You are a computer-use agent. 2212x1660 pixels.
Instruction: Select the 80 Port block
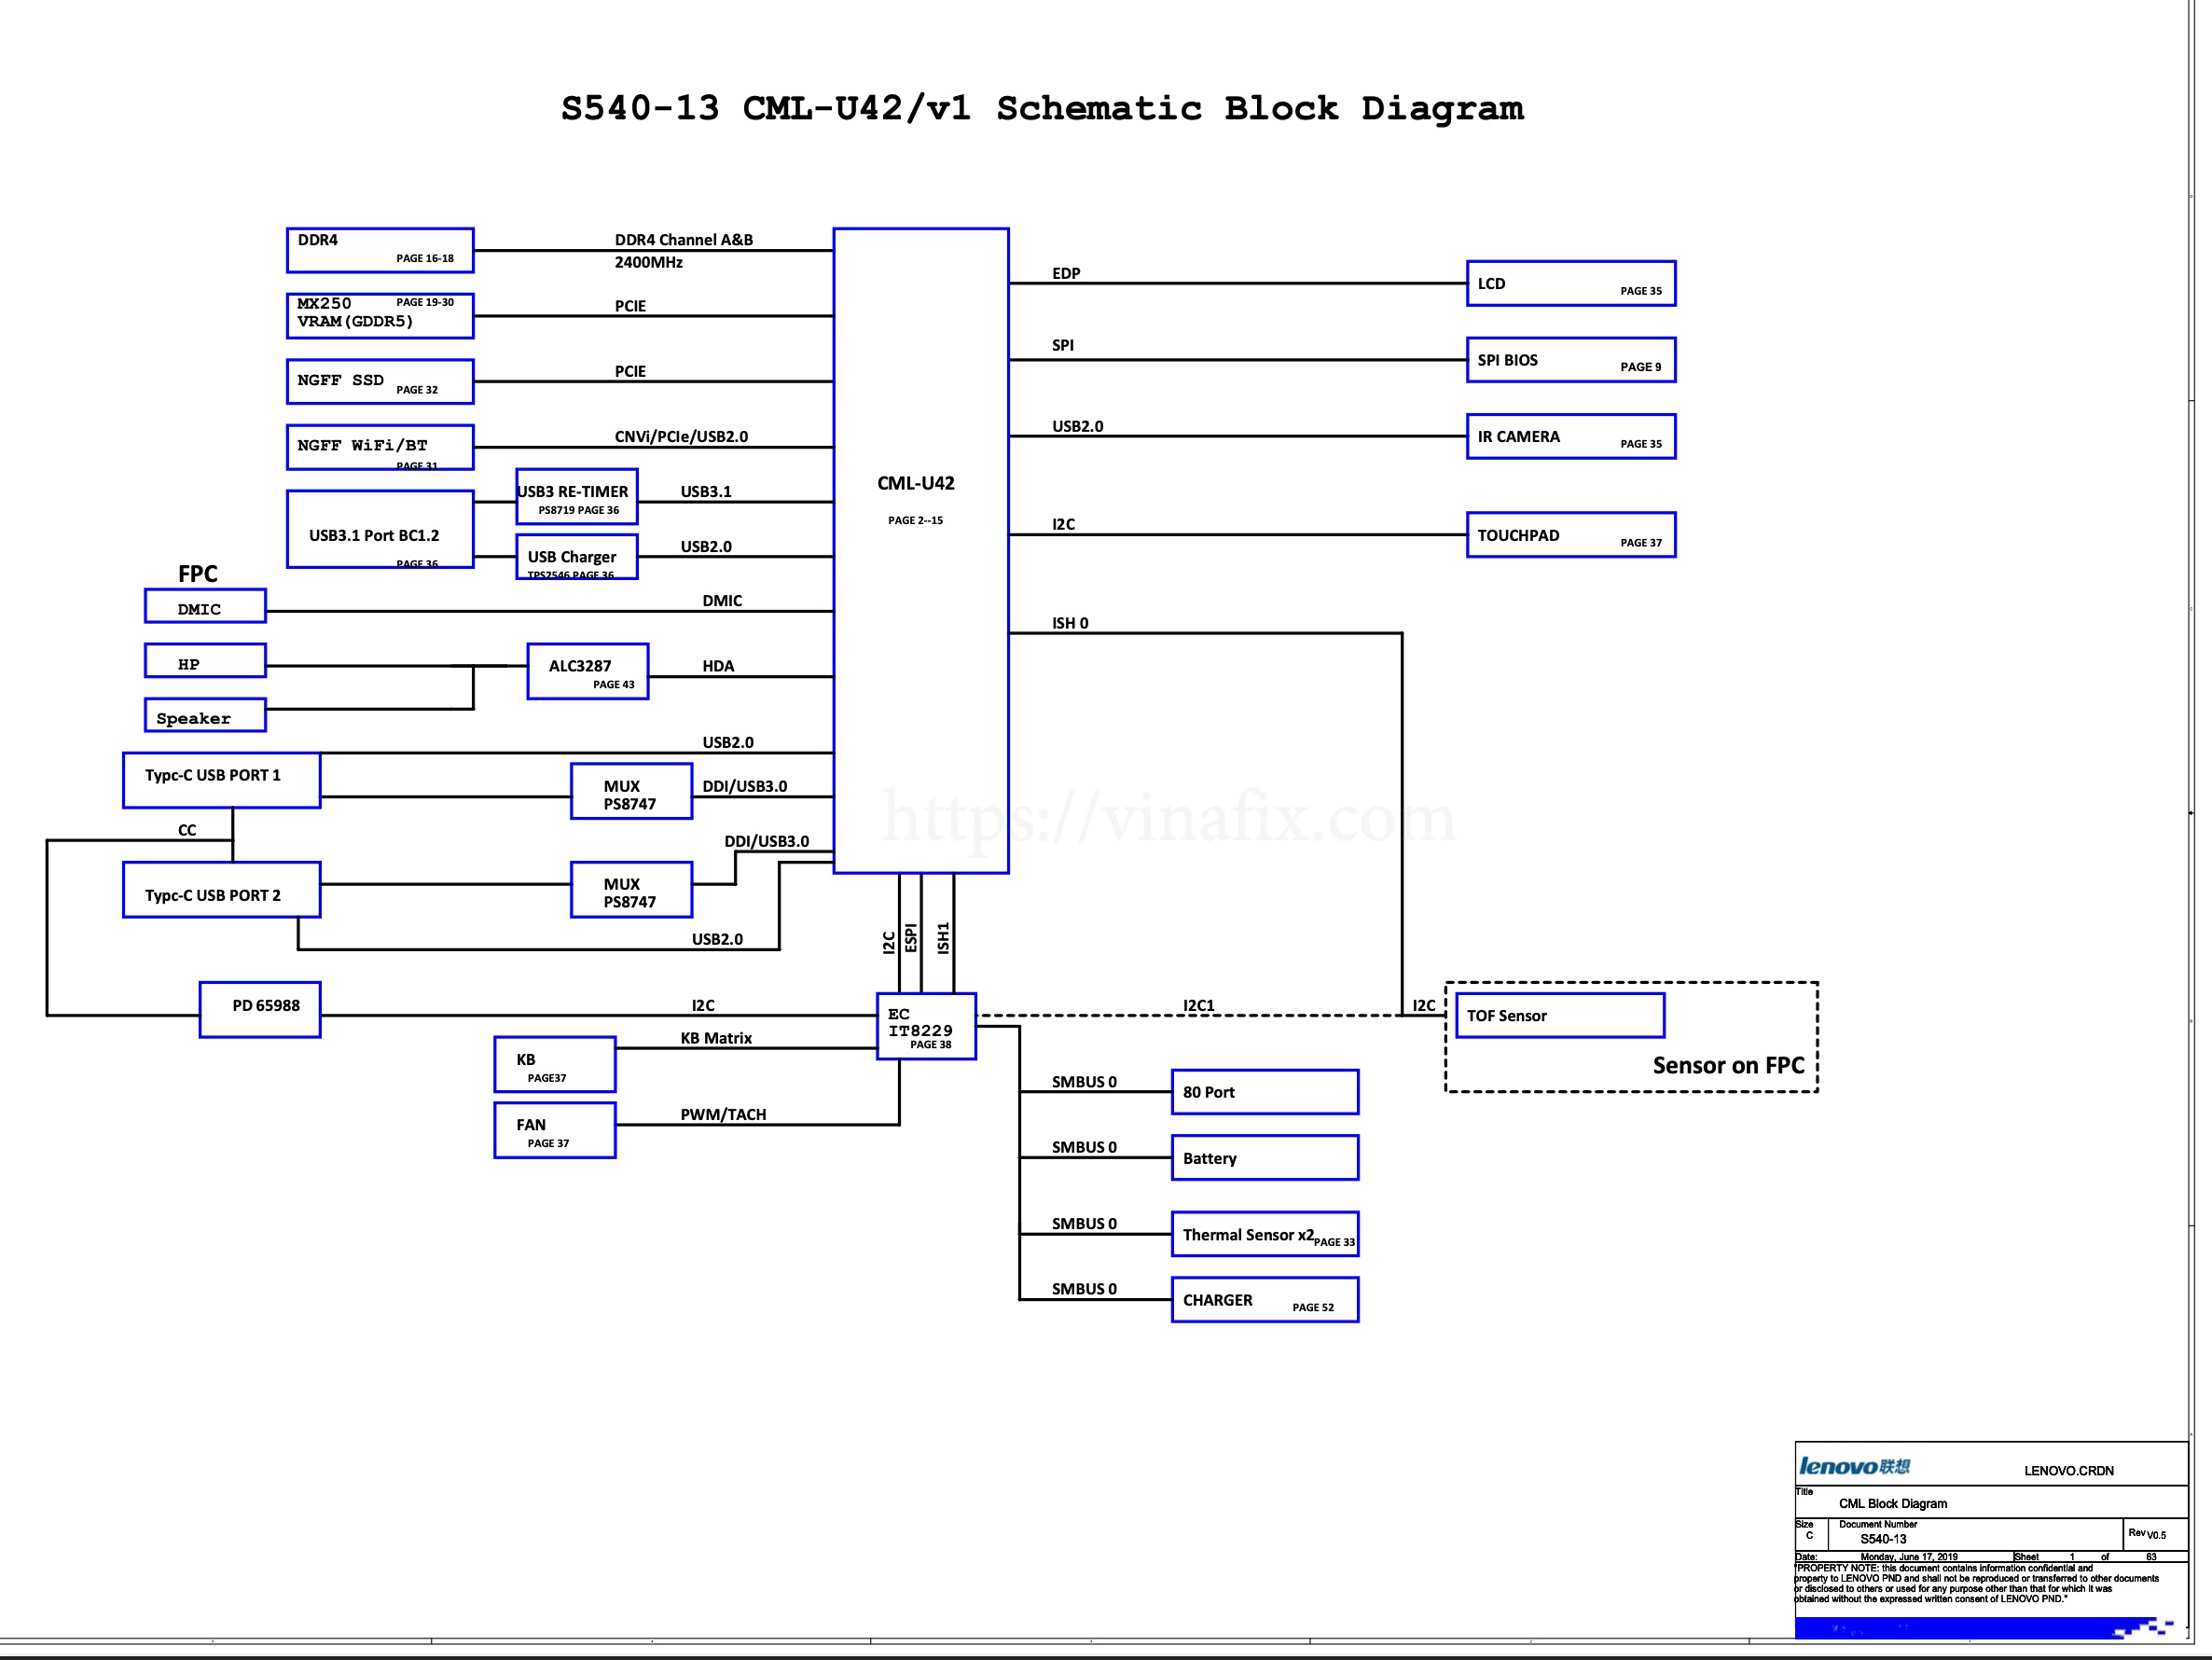(x=1265, y=1092)
